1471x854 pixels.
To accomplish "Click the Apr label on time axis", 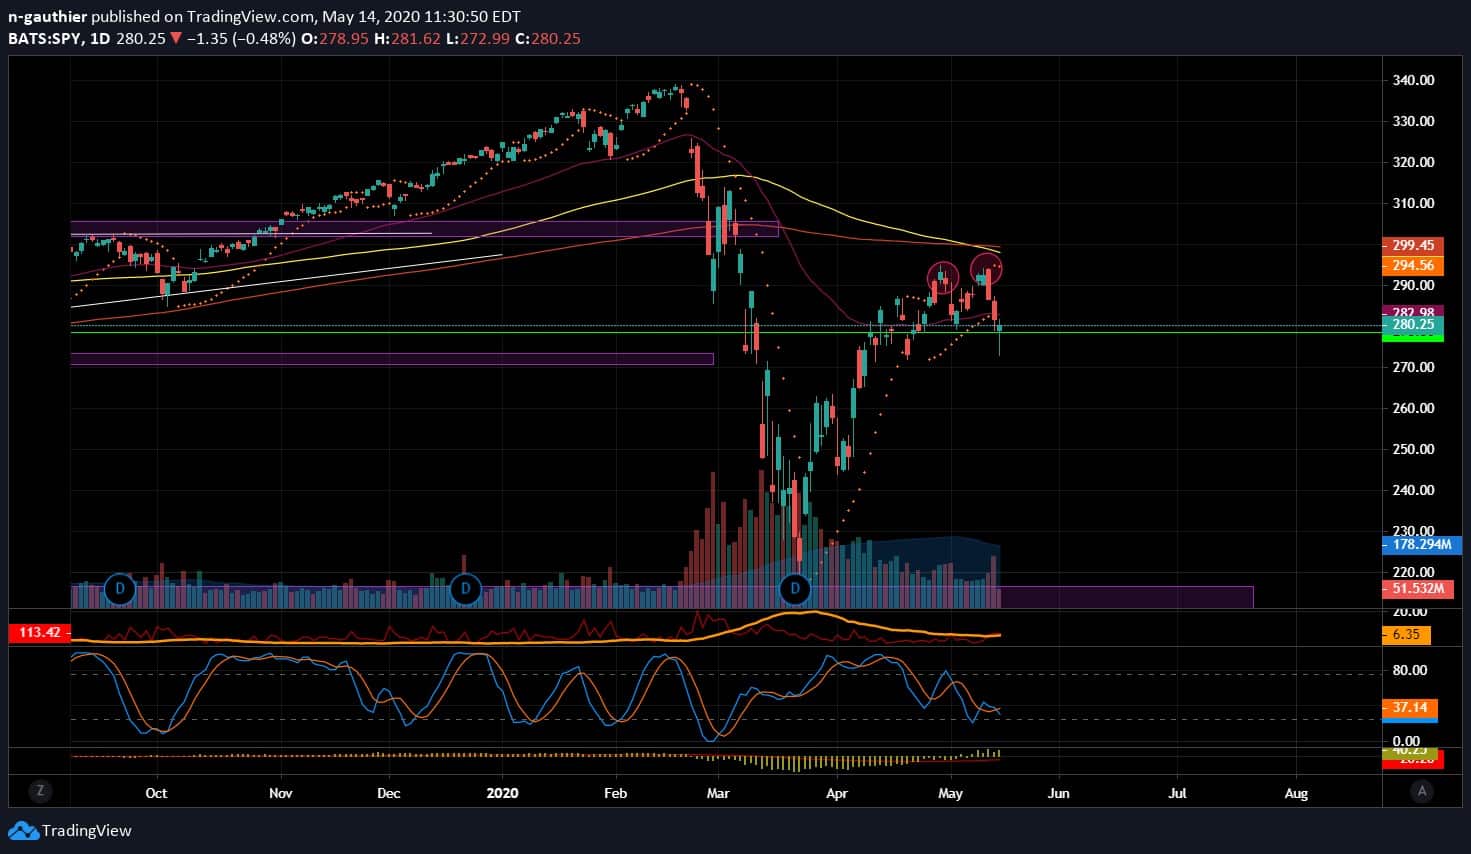I will point(837,794).
